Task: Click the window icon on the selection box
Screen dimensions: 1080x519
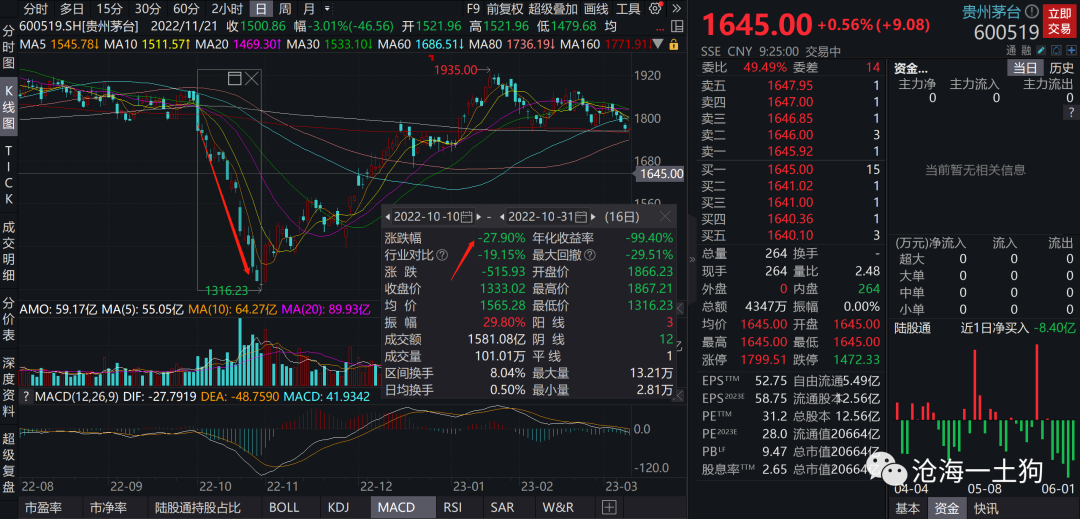Action: (236, 78)
